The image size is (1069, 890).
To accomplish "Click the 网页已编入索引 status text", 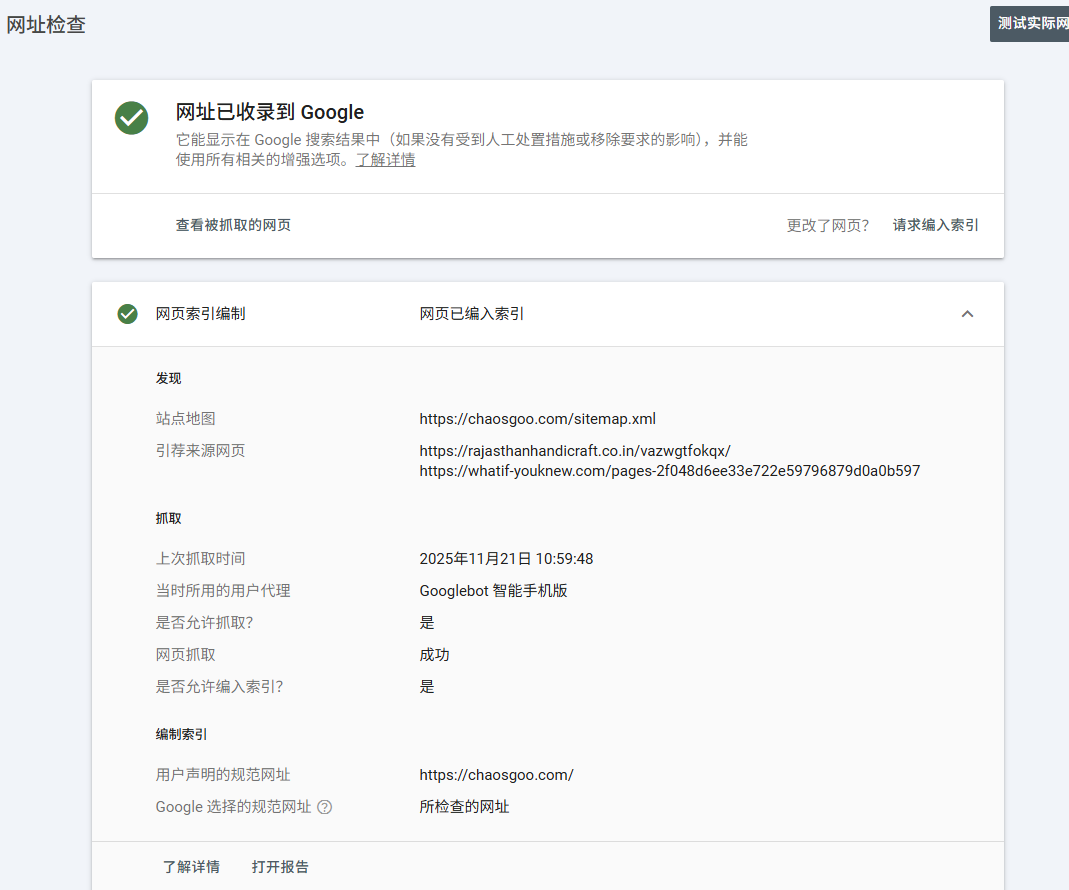I will coord(471,314).
